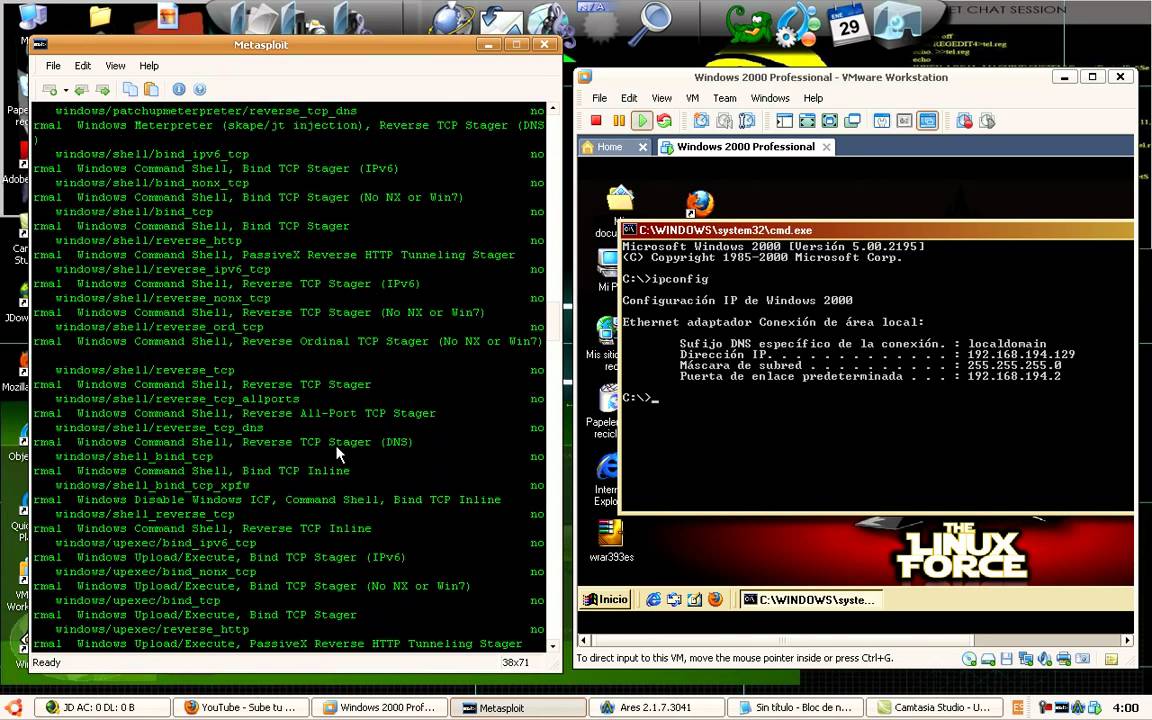Switch to Camtasia Studio taskbar button
Viewport: 1152px width, 720px height.
click(934, 708)
